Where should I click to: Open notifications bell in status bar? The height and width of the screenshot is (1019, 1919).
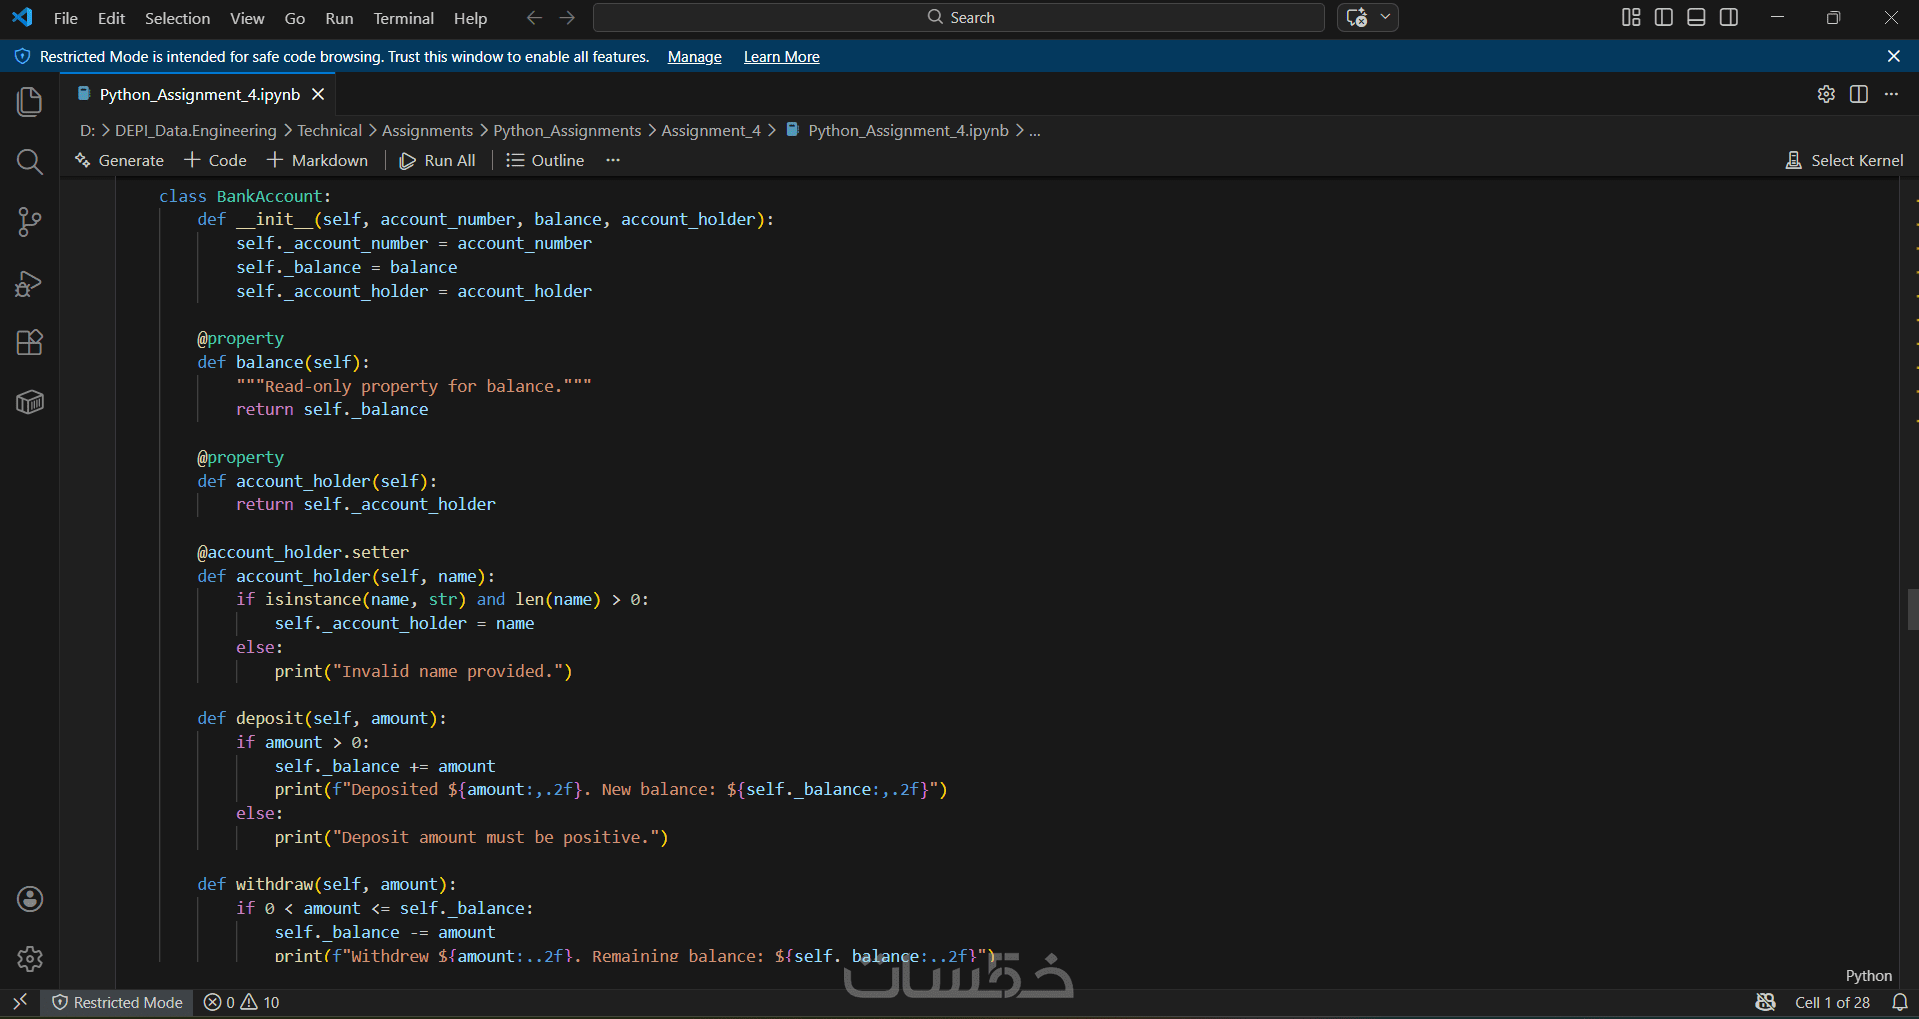[1900, 1002]
